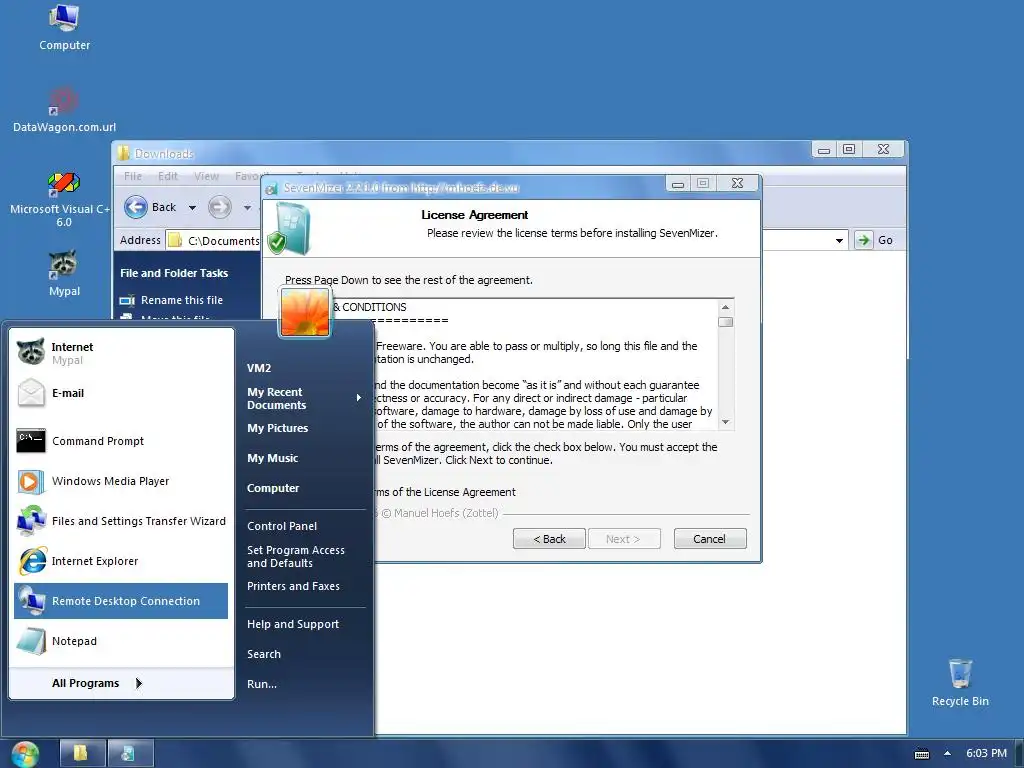Launch the Mypal desktop icon
This screenshot has width=1024, height=768.
click(x=64, y=273)
